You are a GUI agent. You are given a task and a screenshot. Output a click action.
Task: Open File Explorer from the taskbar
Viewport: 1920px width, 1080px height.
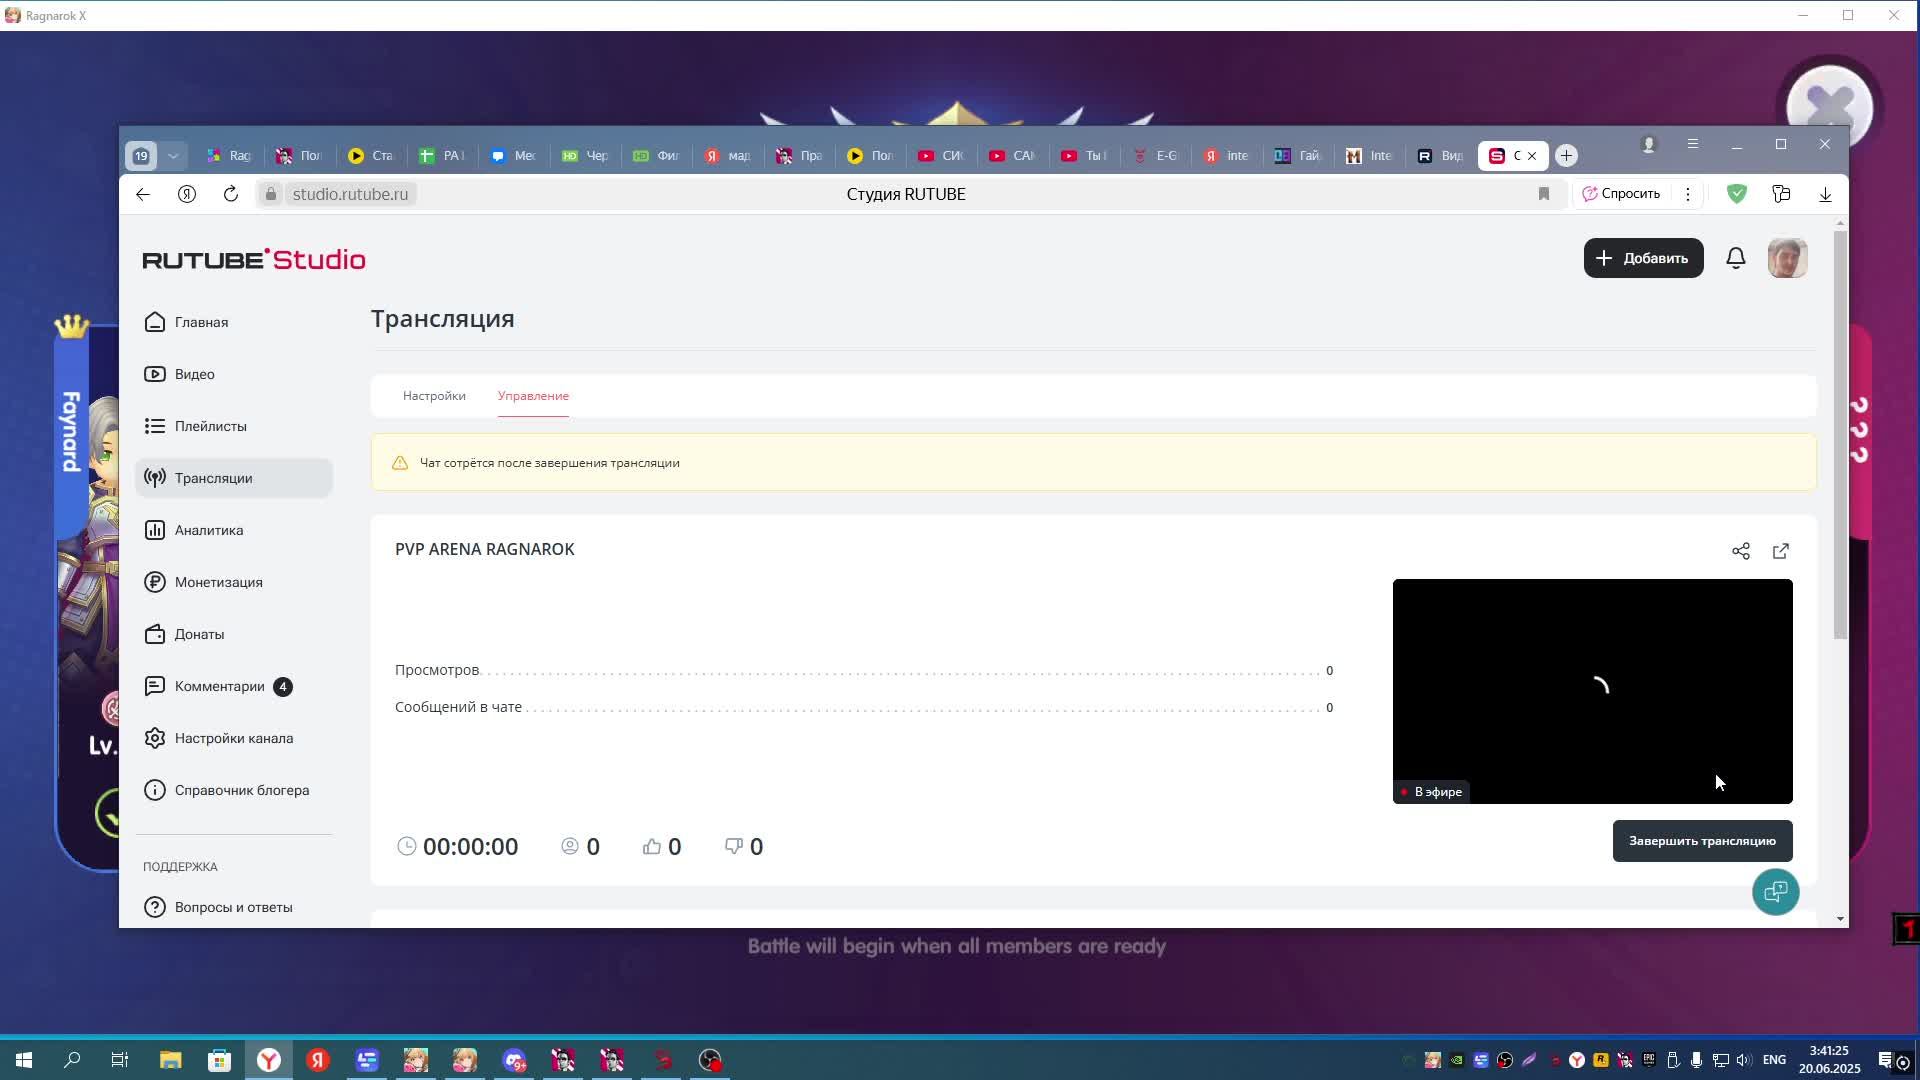pyautogui.click(x=170, y=1060)
